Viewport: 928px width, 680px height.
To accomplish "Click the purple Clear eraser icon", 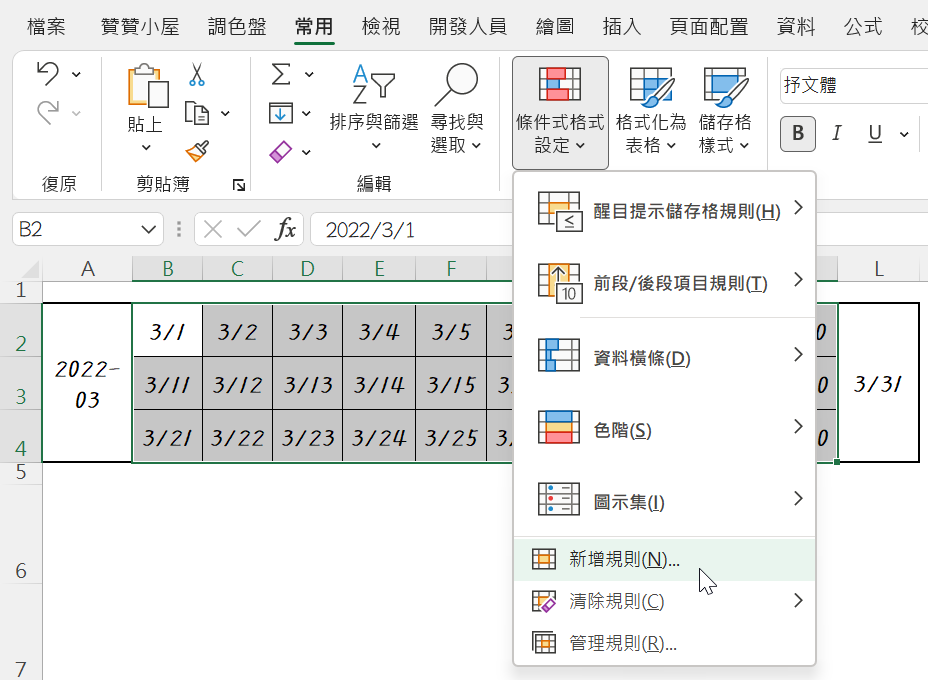I will [281, 152].
